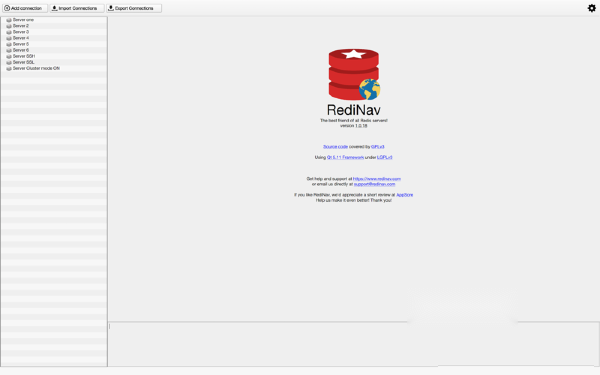The image size is (600, 375).
Task: Select the Server SSH connection
Action: point(54,56)
